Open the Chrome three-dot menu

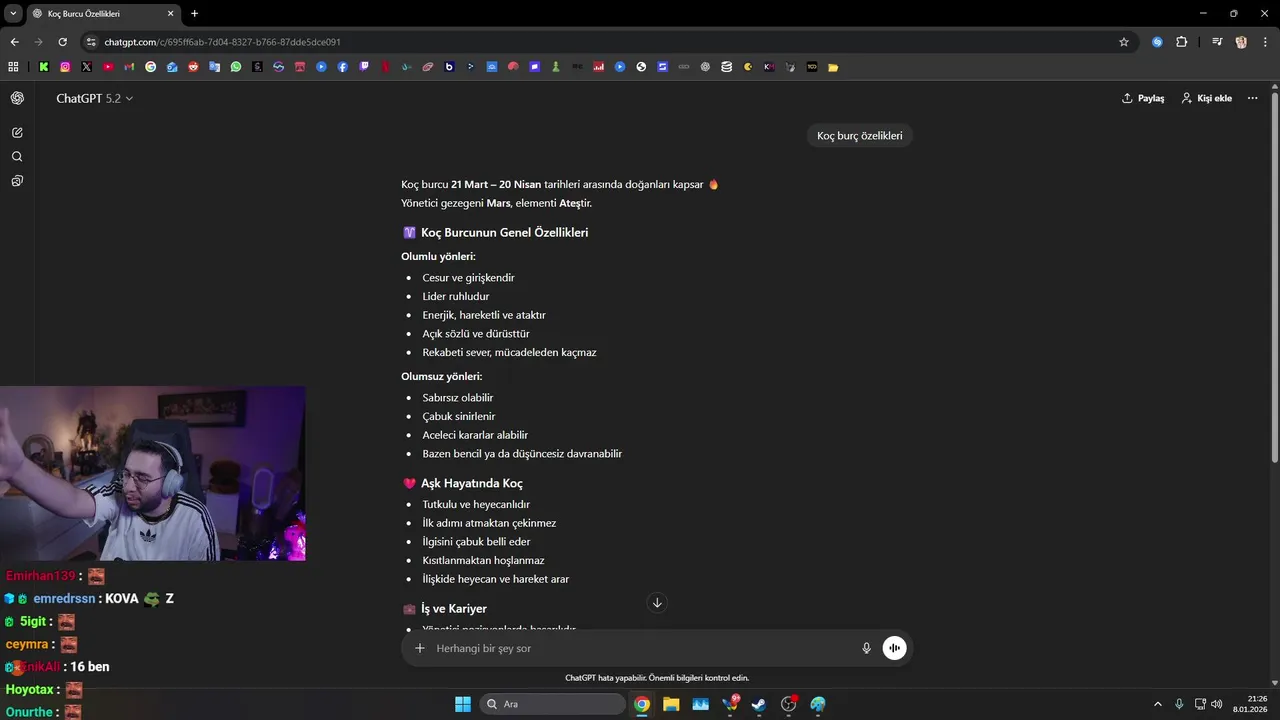point(1265,42)
